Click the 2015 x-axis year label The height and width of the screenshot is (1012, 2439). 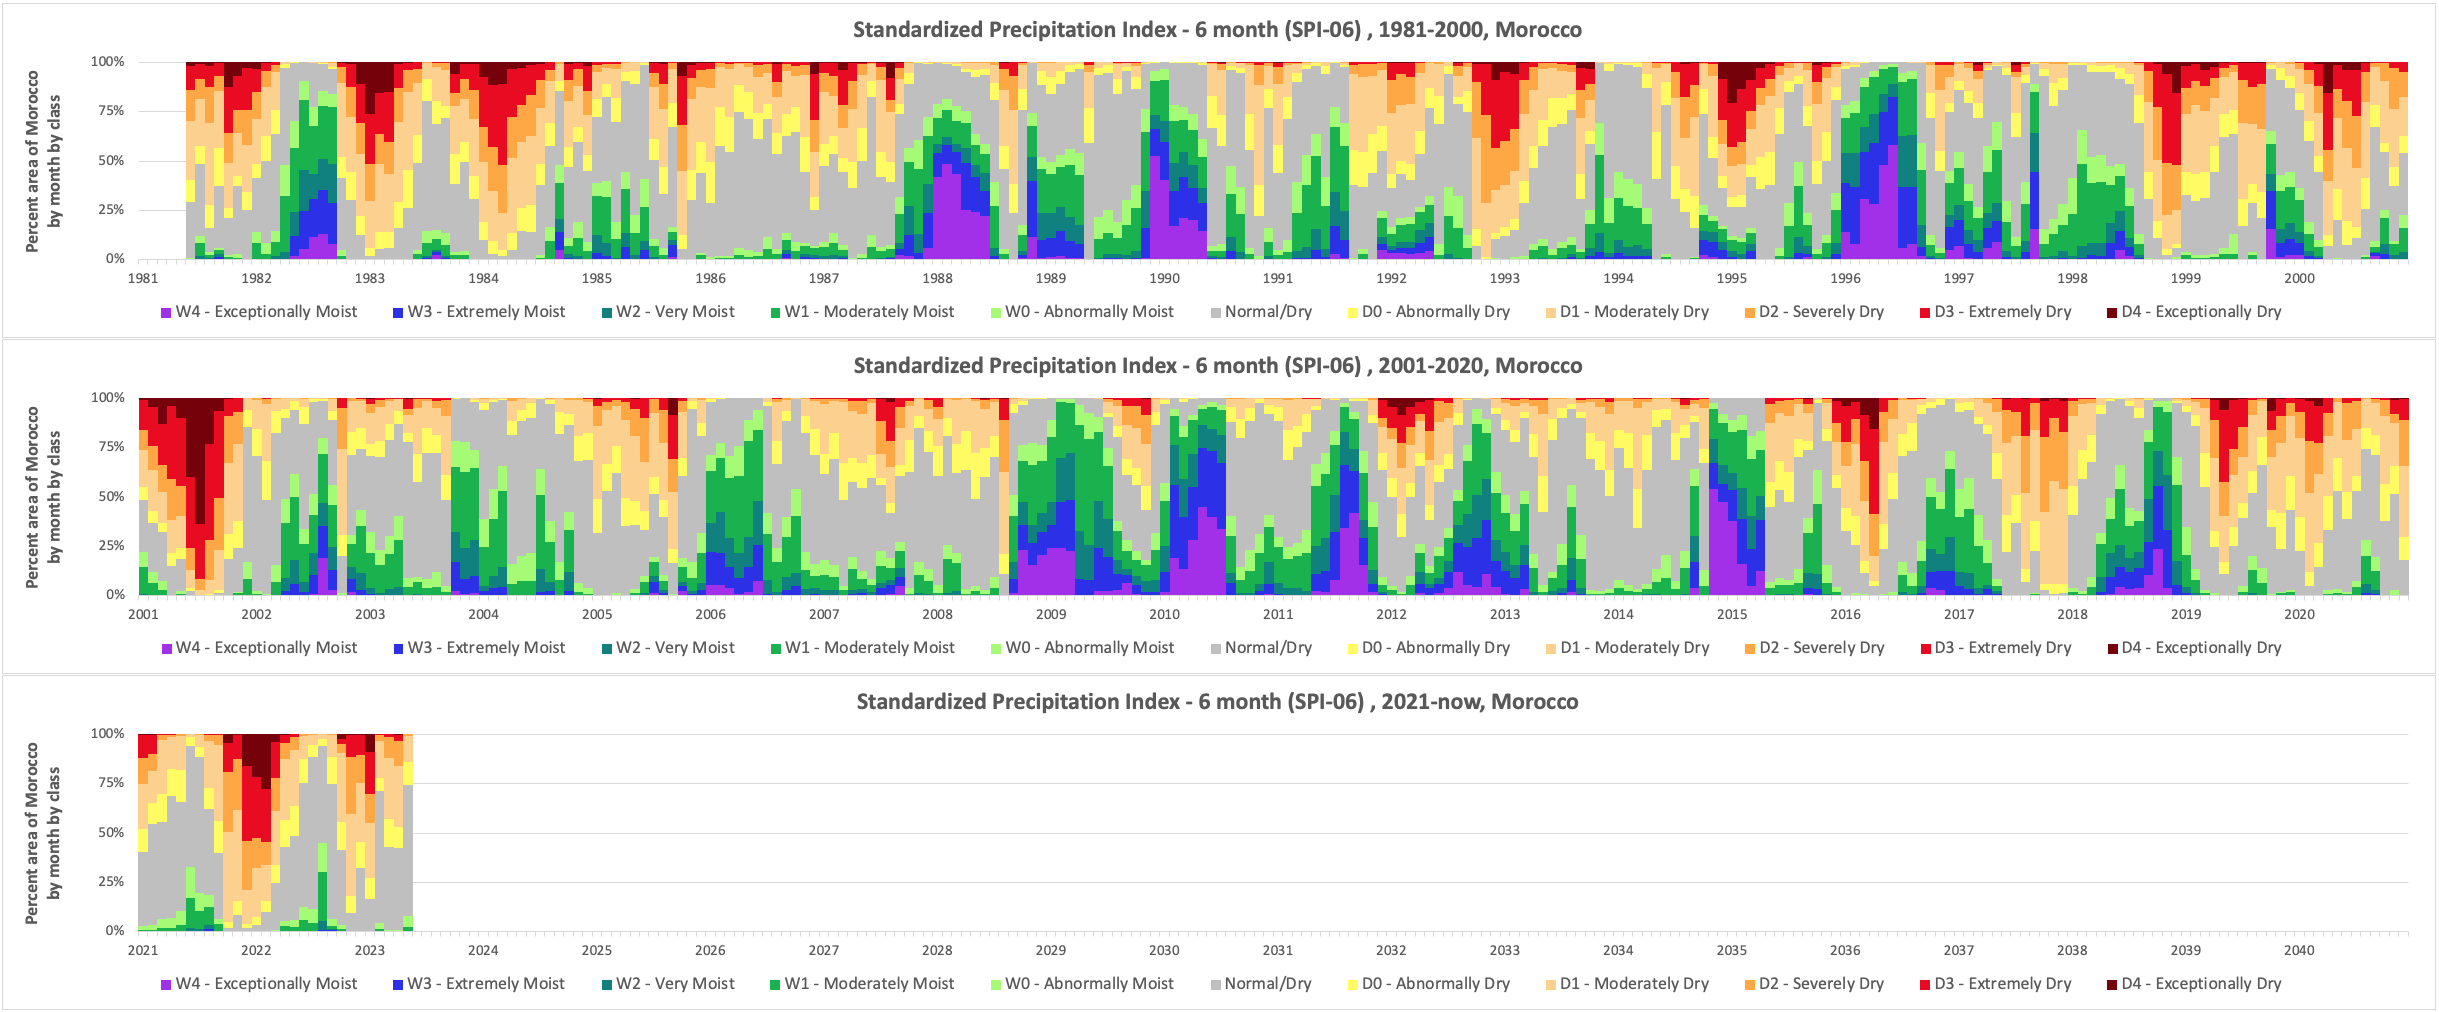[x=1732, y=615]
